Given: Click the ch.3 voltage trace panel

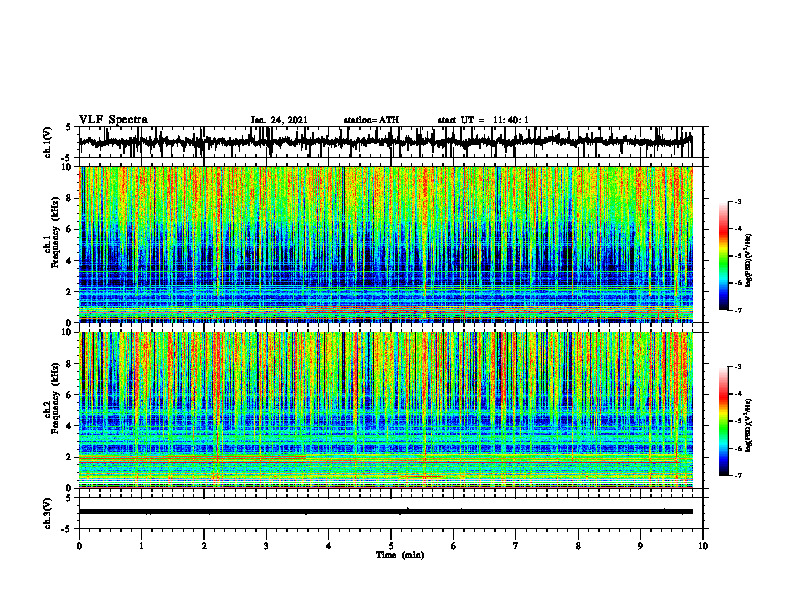Looking at the screenshot, I should click(391, 513).
